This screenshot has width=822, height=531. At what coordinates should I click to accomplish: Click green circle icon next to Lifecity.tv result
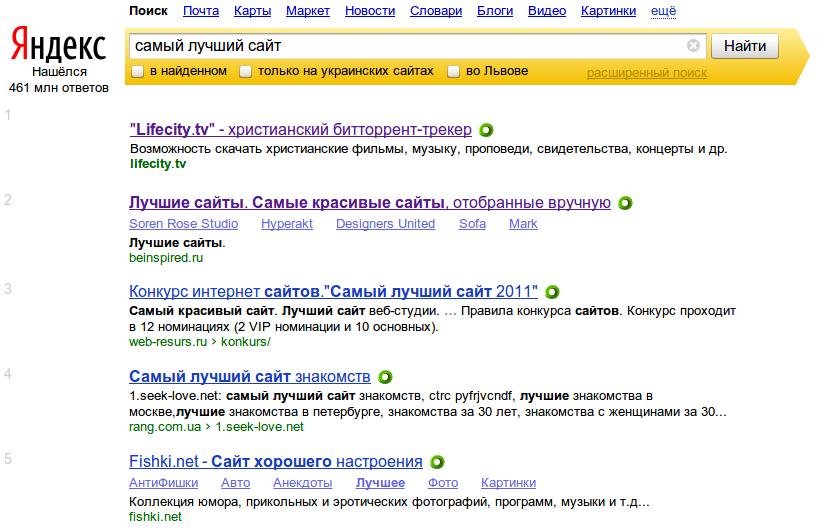pyautogui.click(x=486, y=130)
